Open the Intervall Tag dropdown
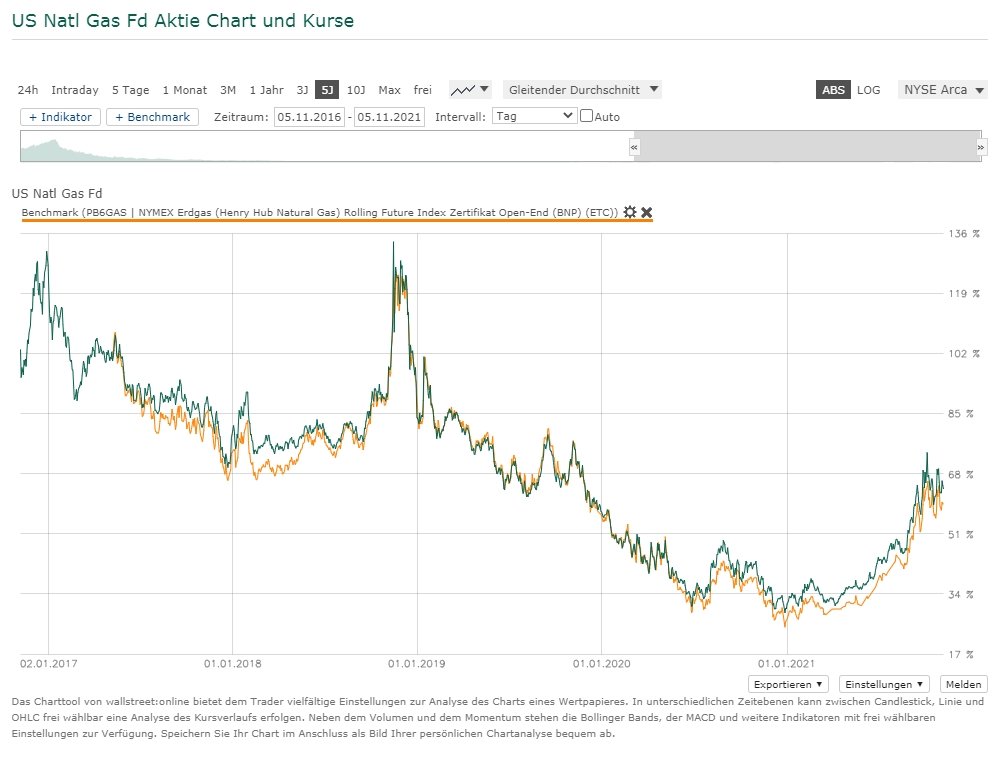 pyautogui.click(x=535, y=116)
